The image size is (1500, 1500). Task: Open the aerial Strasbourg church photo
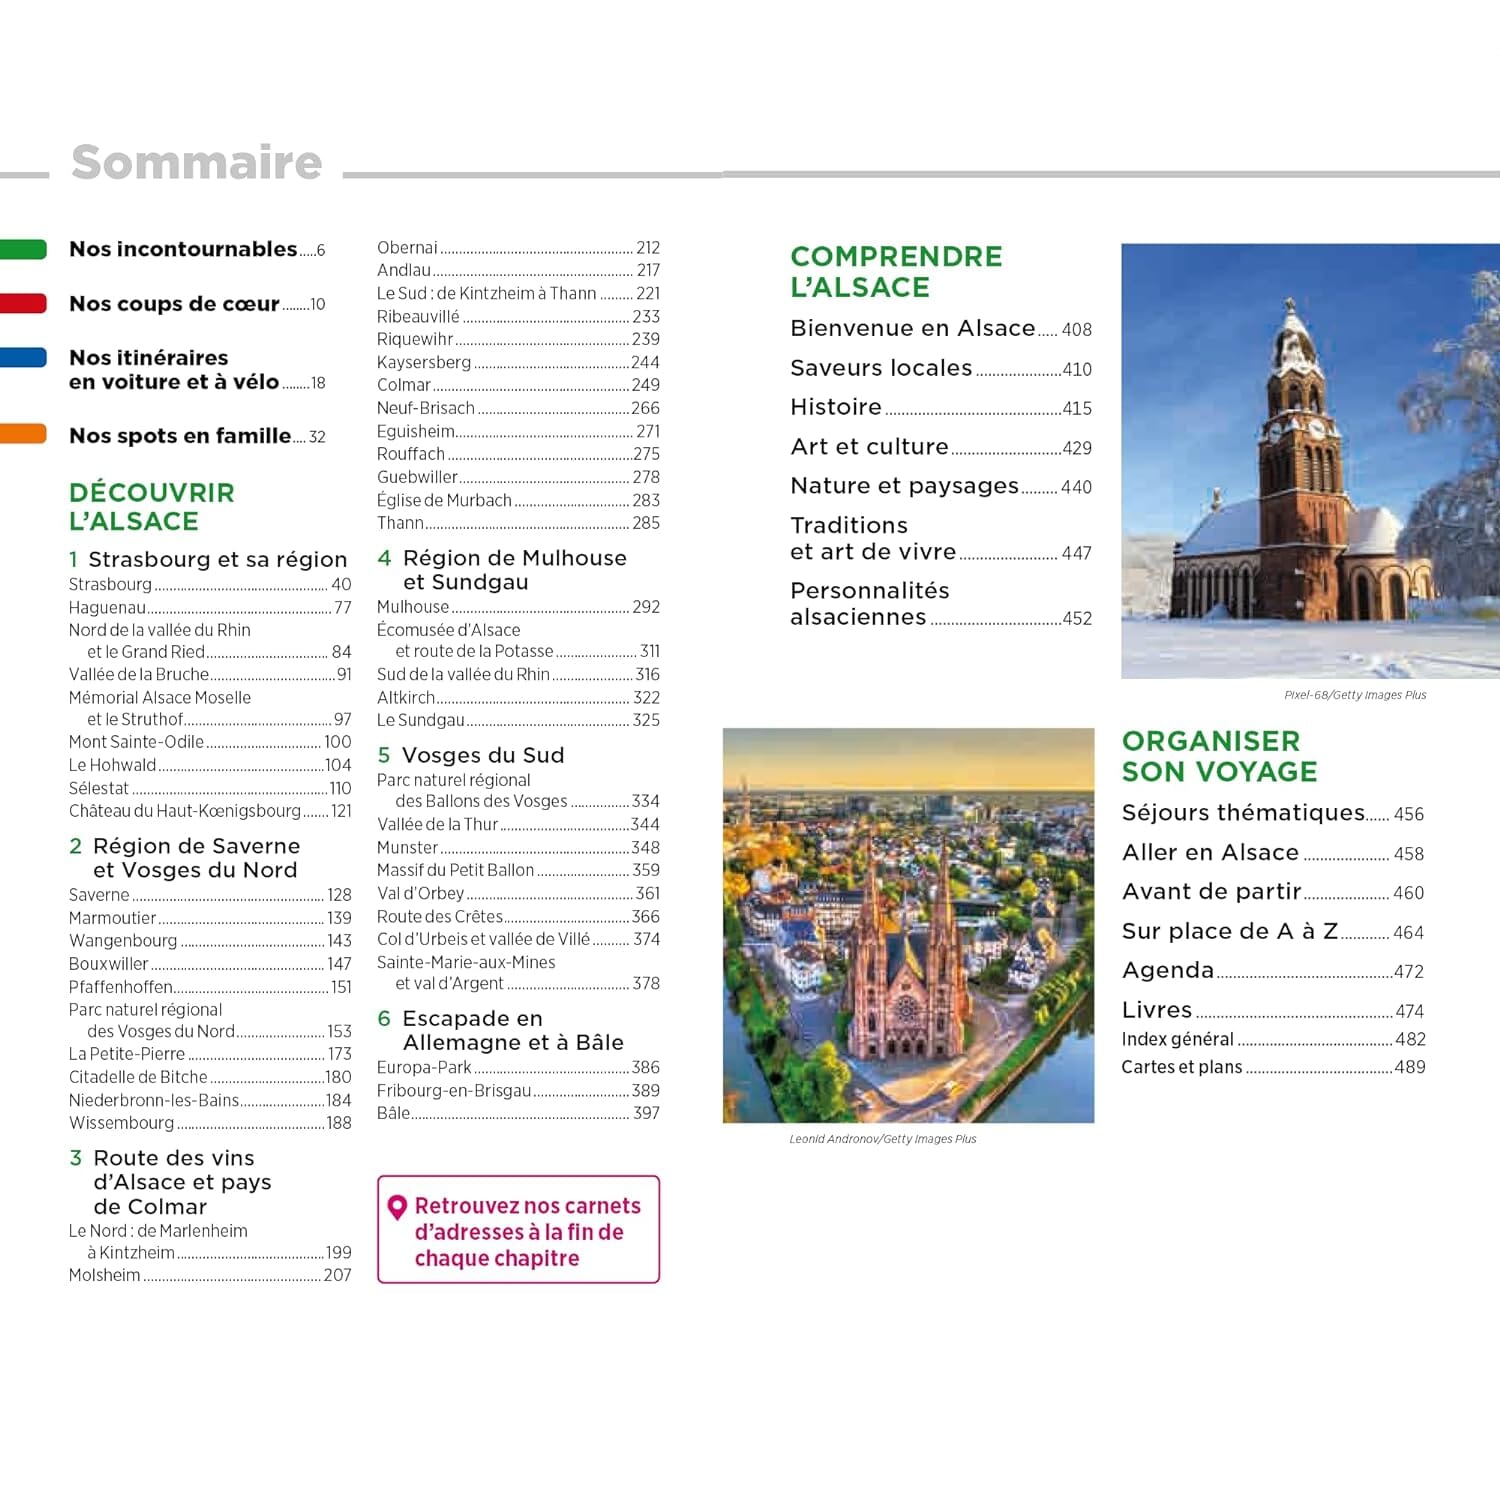coord(908,925)
